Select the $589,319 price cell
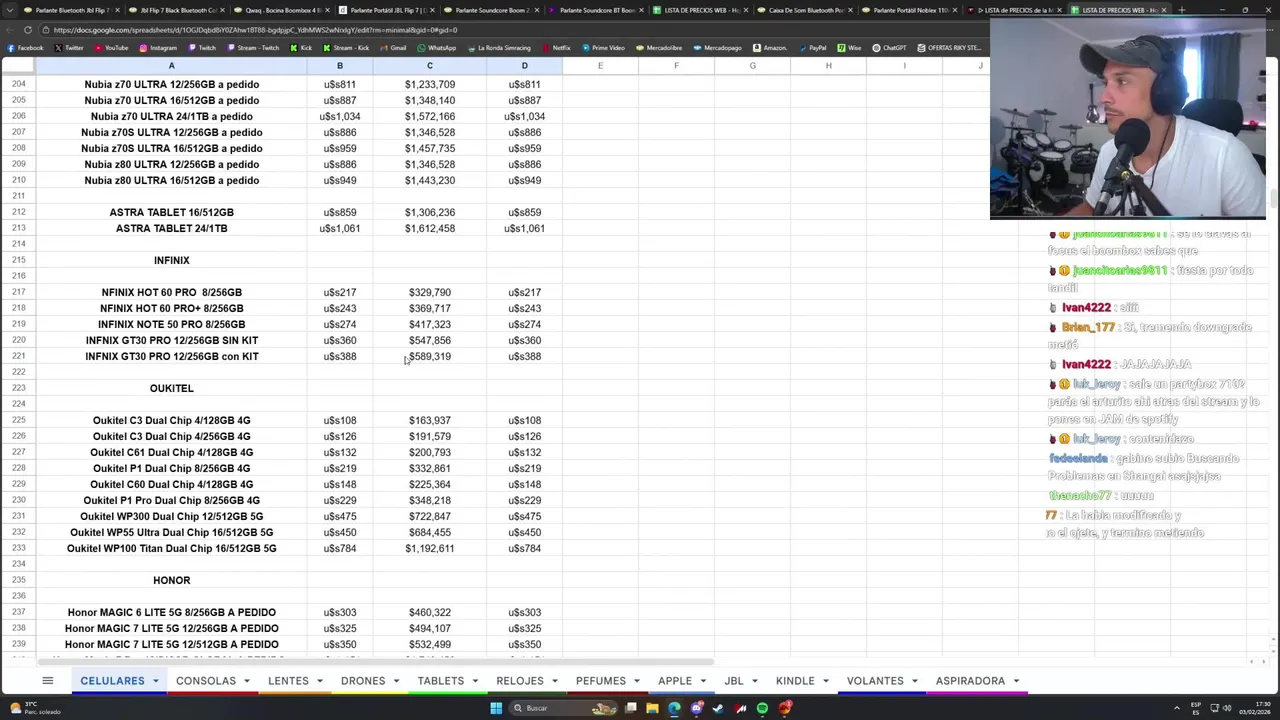This screenshot has height=720, width=1280. pos(430,356)
